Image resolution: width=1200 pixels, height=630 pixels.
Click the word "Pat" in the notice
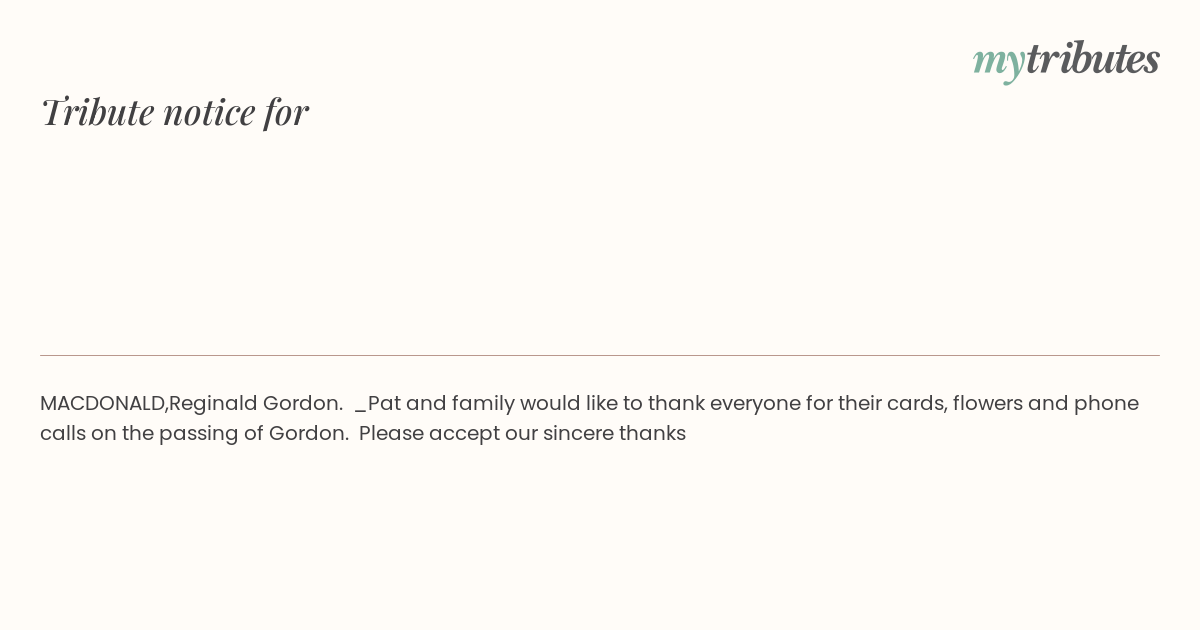point(384,404)
